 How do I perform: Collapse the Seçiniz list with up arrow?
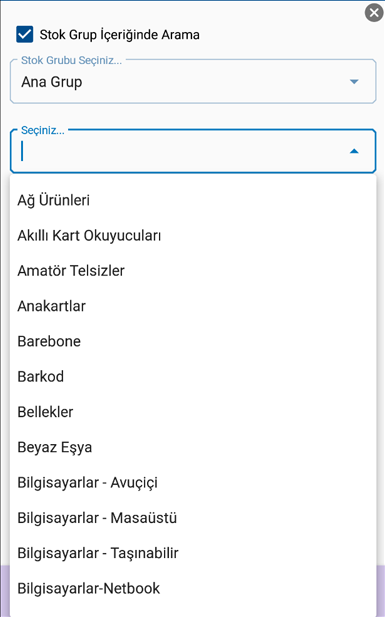pos(354,151)
